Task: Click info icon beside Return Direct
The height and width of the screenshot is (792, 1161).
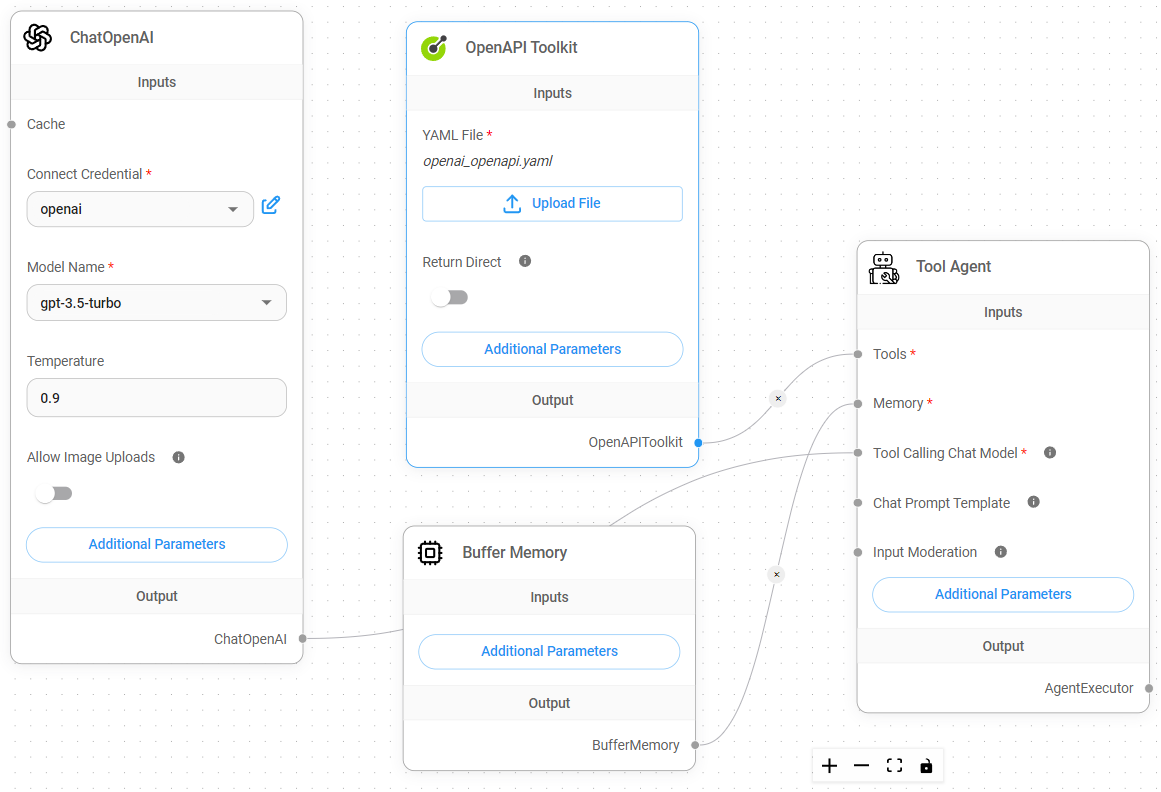Action: [525, 261]
